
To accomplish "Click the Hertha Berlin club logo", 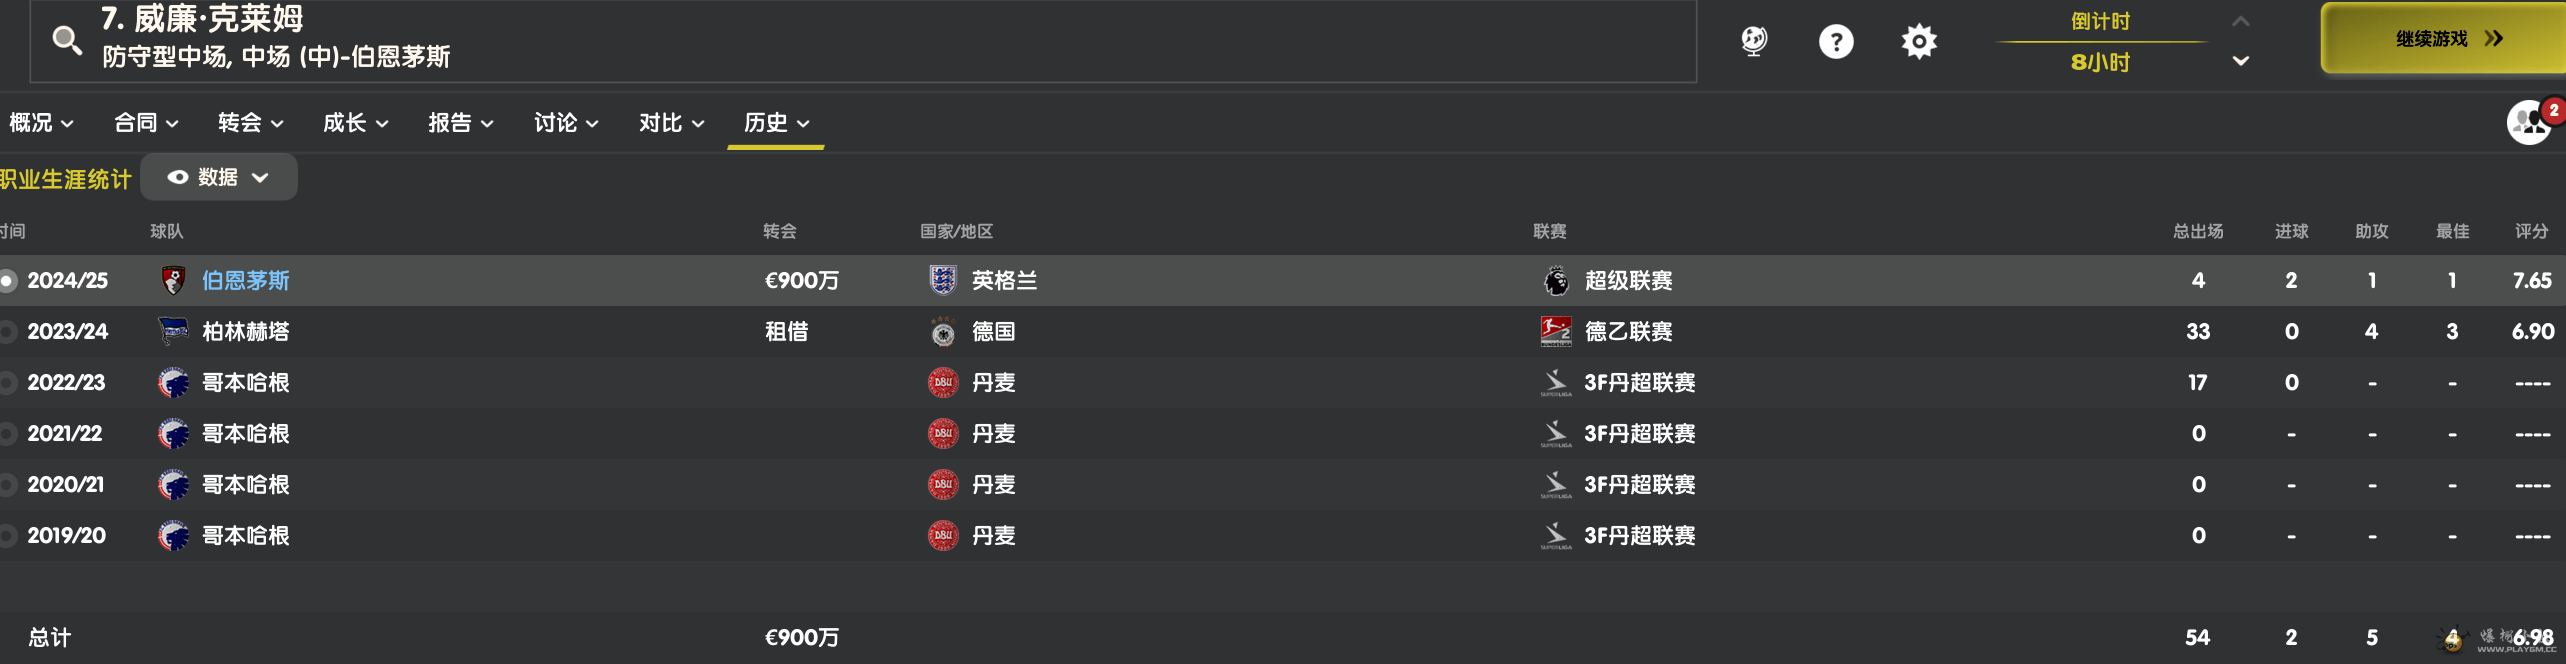I will point(173,331).
